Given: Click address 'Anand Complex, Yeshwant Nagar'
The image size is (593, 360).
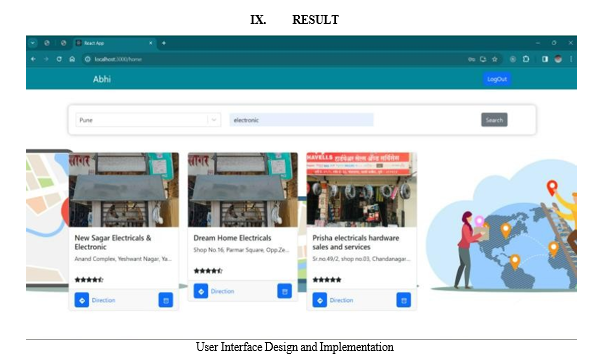Looking at the screenshot, I should click(x=123, y=259).
